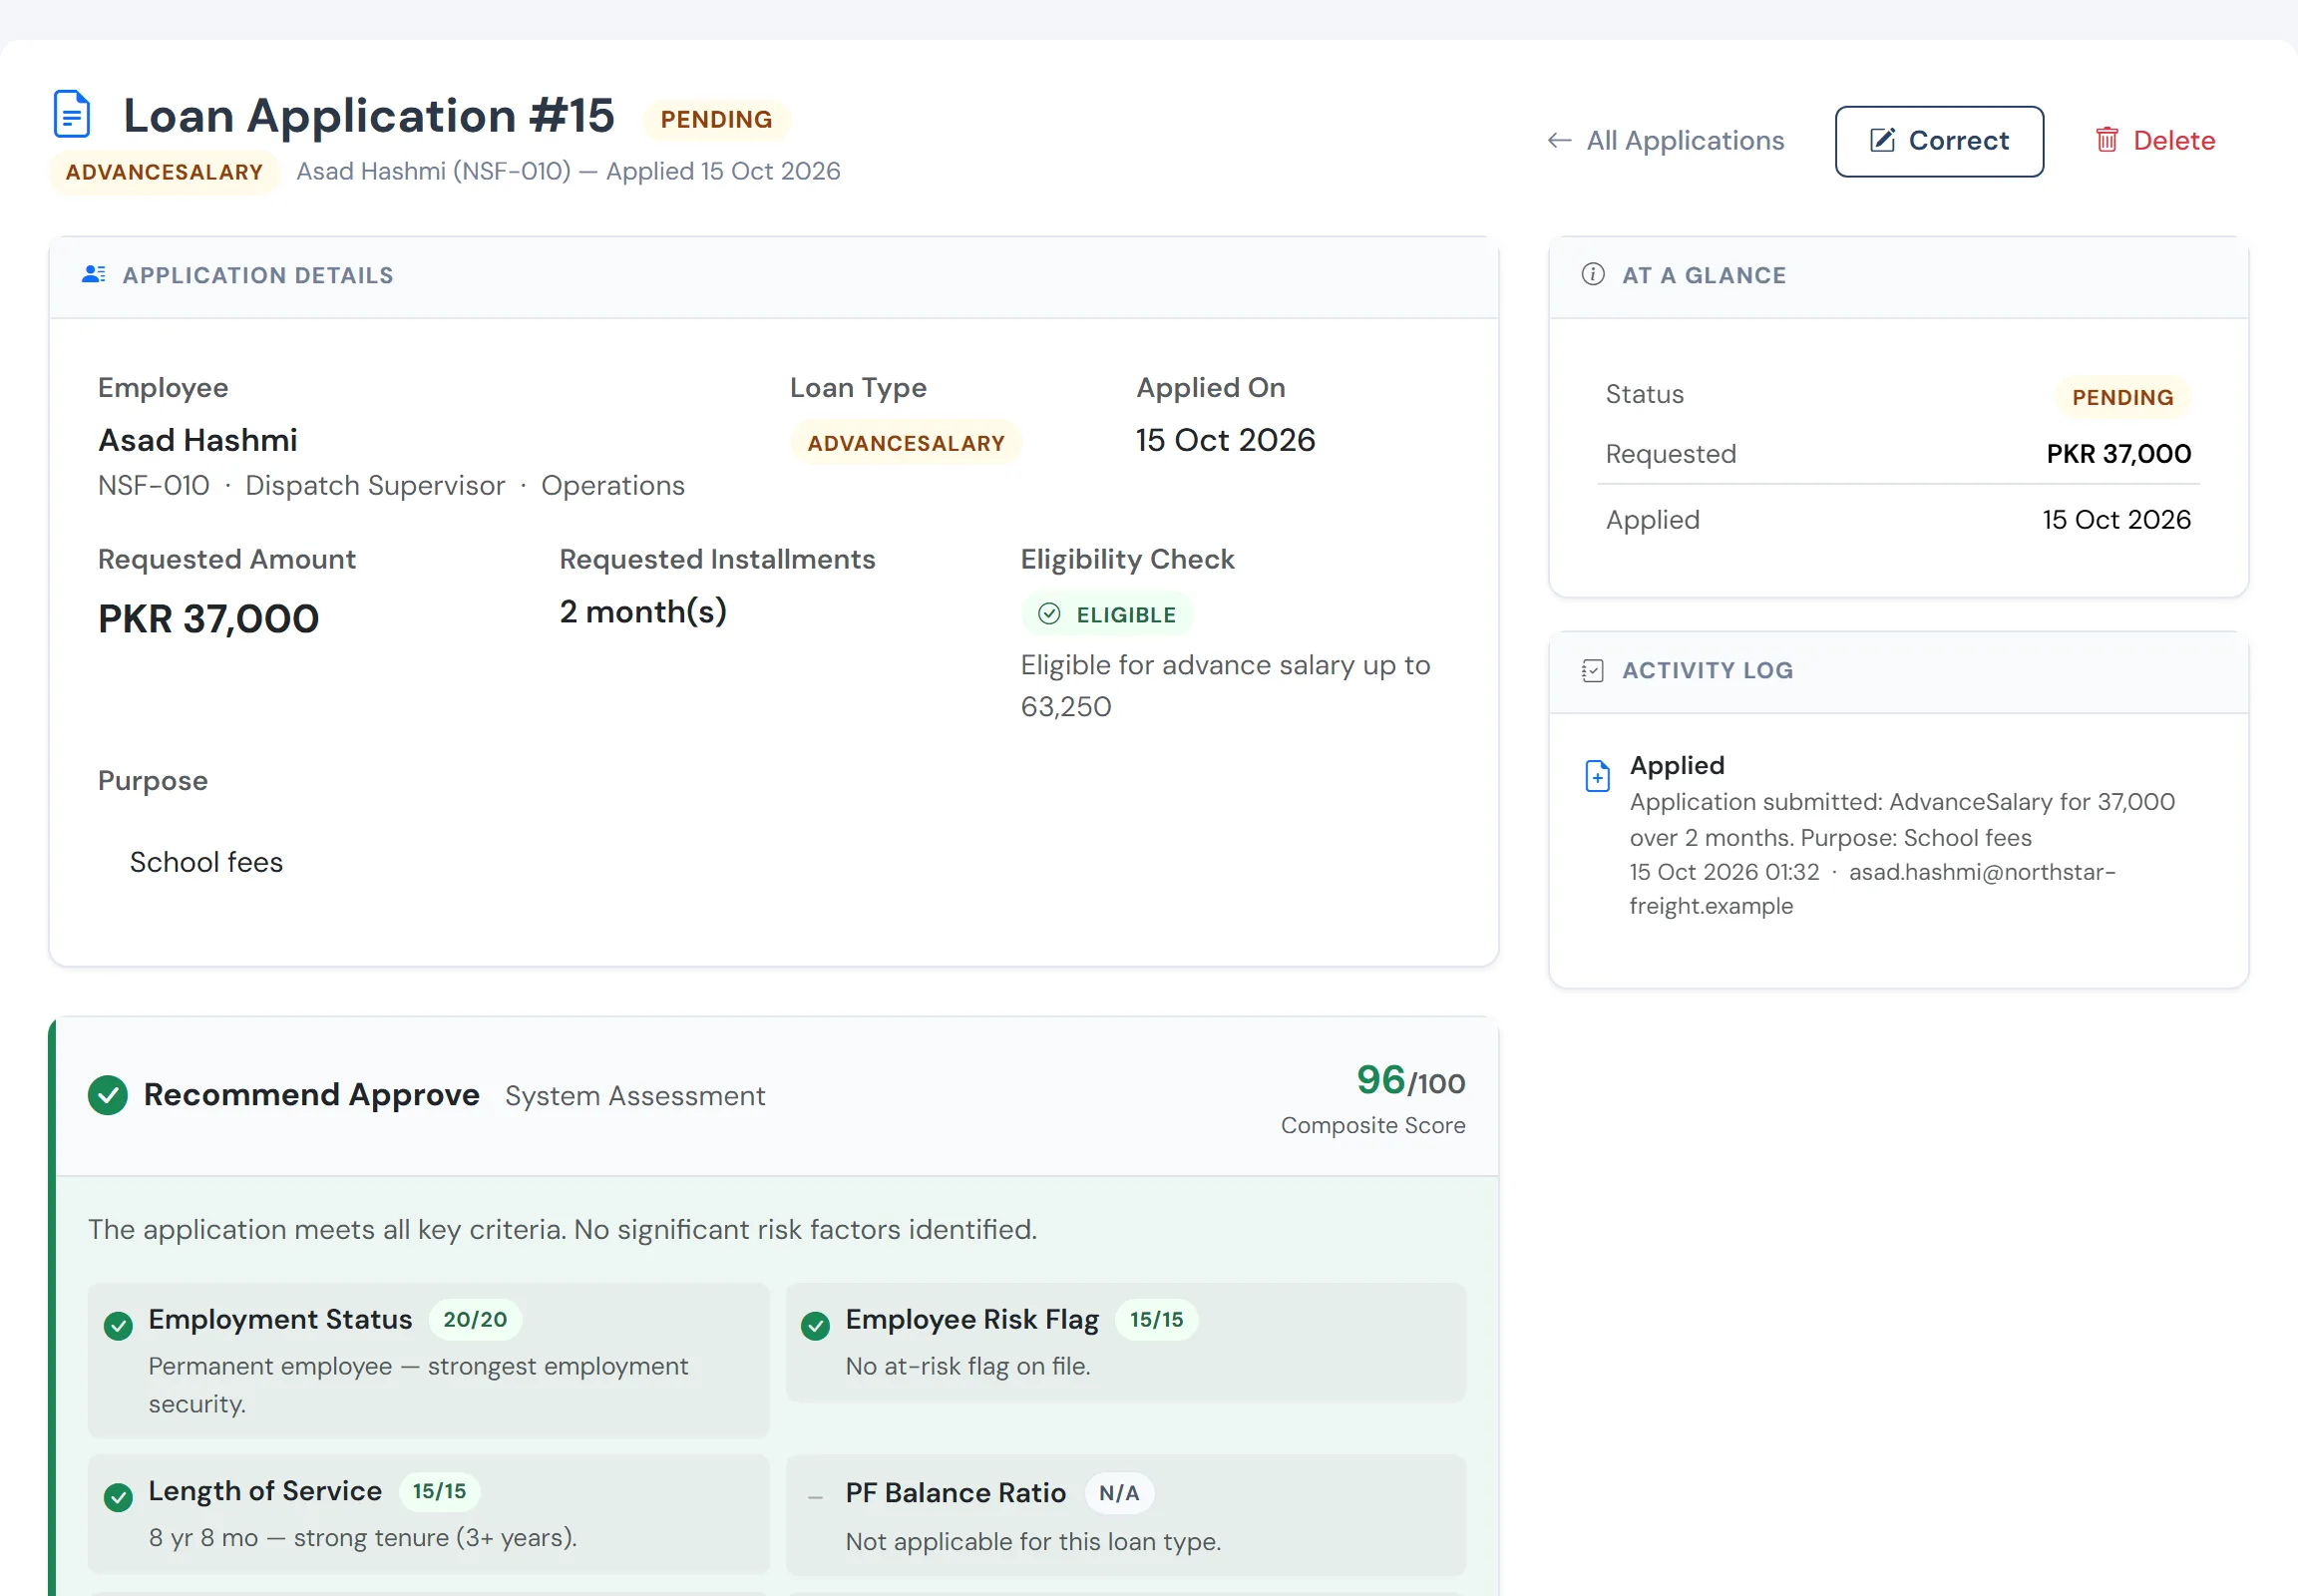Click the Applied entry file-plus icon
2298x1596 pixels.
(1598, 776)
